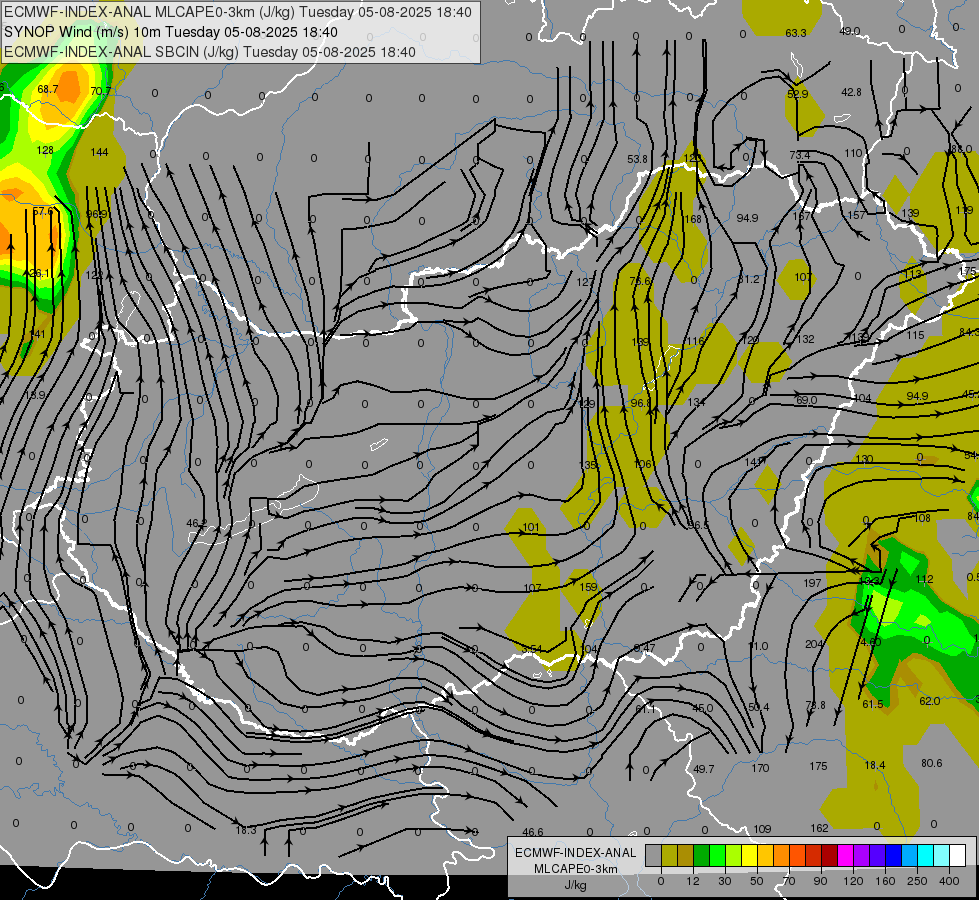
Task: Click the map value 204
Action: point(814,644)
